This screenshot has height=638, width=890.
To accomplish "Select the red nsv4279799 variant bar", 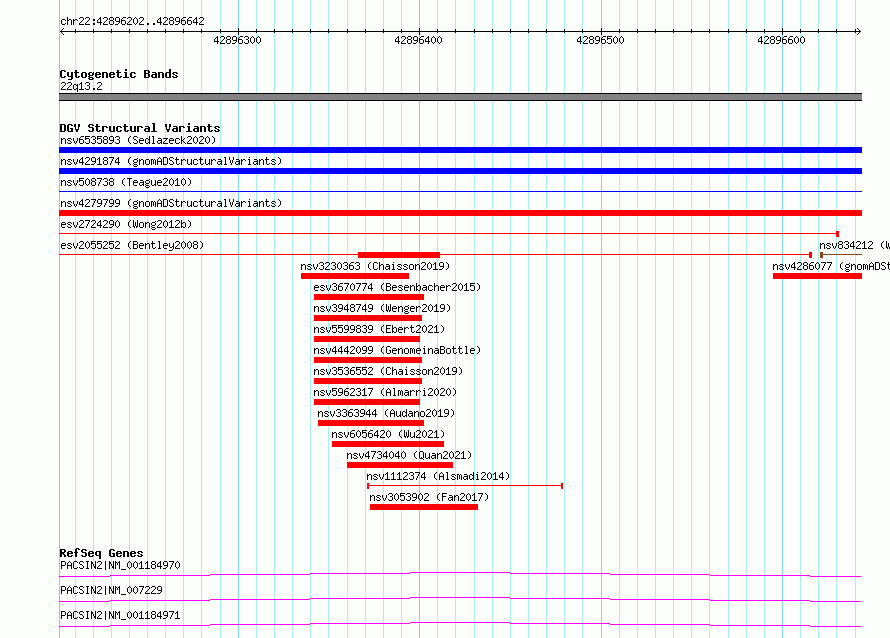I will tap(460, 213).
